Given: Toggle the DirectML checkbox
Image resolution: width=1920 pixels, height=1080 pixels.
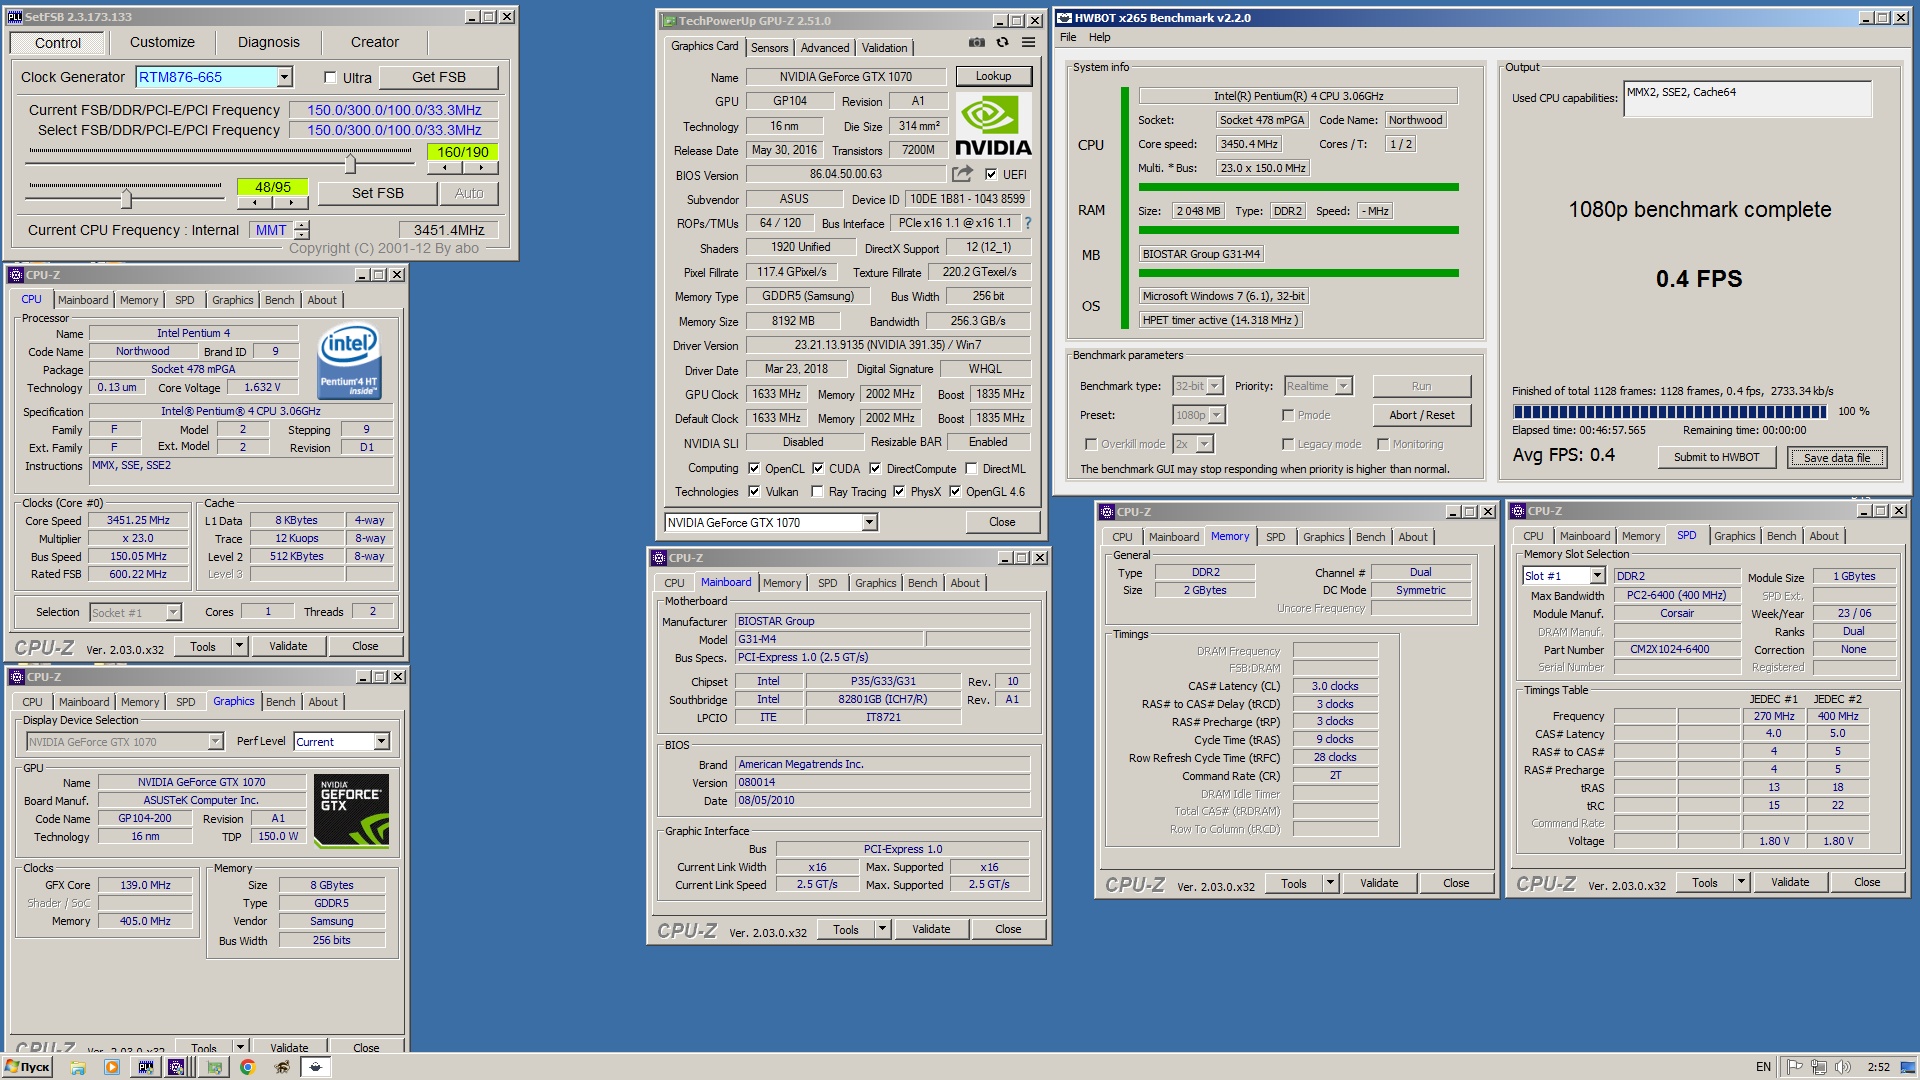Looking at the screenshot, I should pyautogui.click(x=971, y=468).
